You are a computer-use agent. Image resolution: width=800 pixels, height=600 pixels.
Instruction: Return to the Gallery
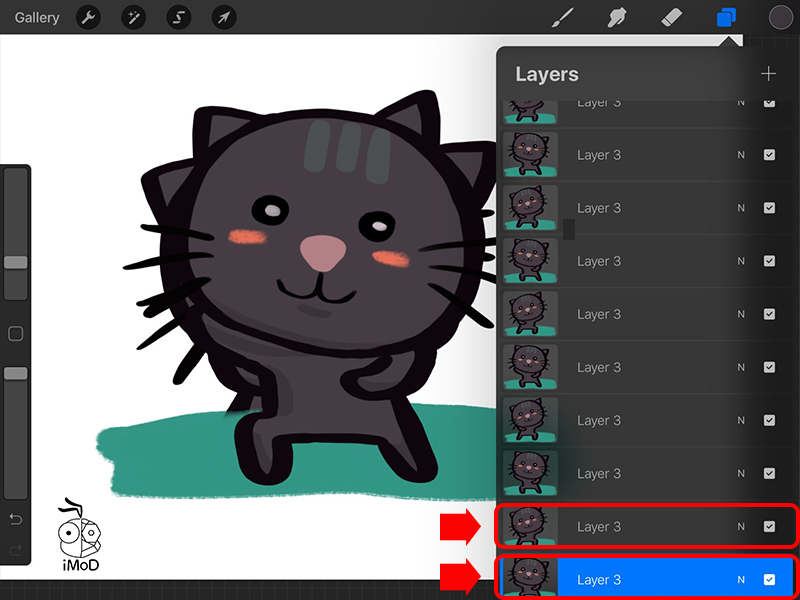pos(37,18)
